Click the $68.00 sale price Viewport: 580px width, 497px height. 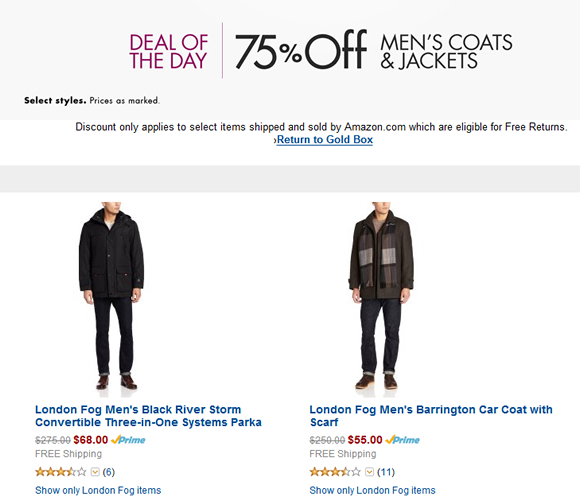pos(91,440)
